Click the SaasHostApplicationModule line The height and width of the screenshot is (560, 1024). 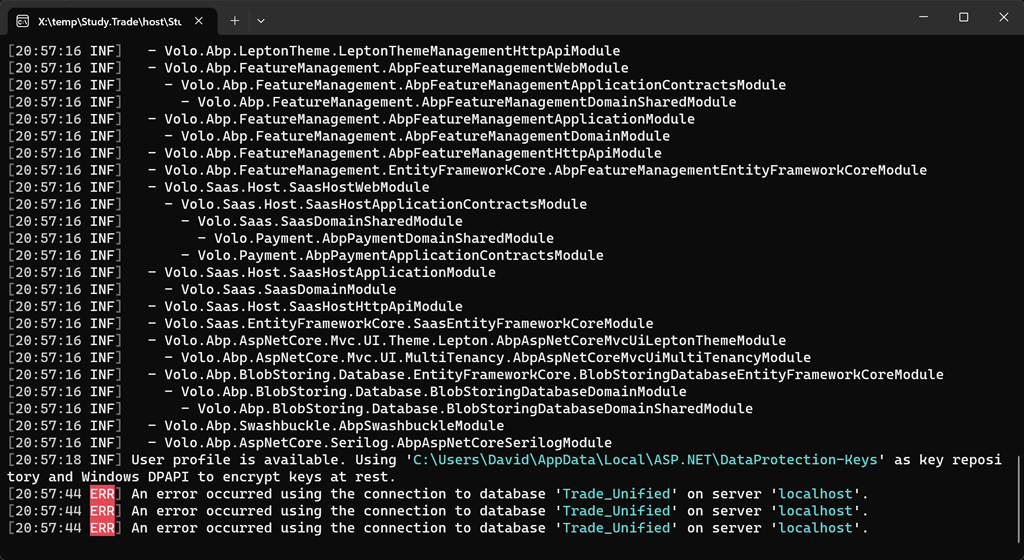252,272
